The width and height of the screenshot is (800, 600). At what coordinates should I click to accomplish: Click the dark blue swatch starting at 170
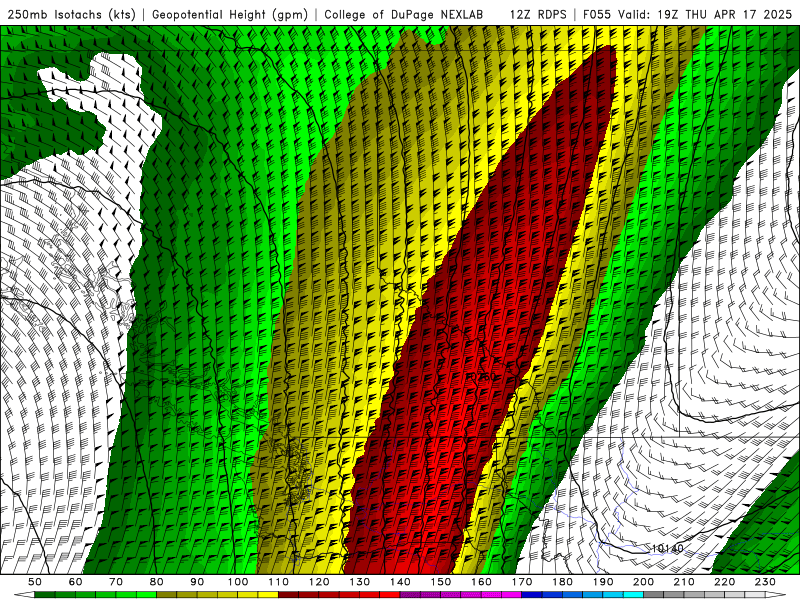tap(532, 594)
